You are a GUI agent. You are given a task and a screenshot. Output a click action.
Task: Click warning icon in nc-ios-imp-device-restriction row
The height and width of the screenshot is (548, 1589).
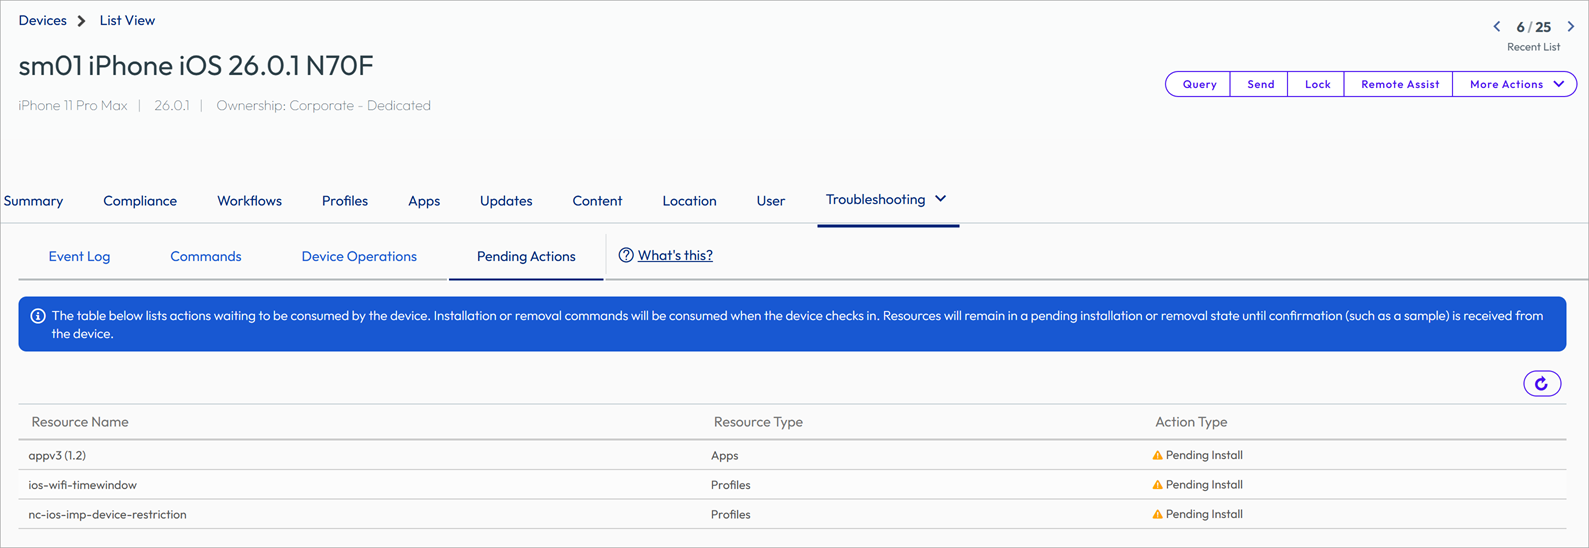point(1157,514)
